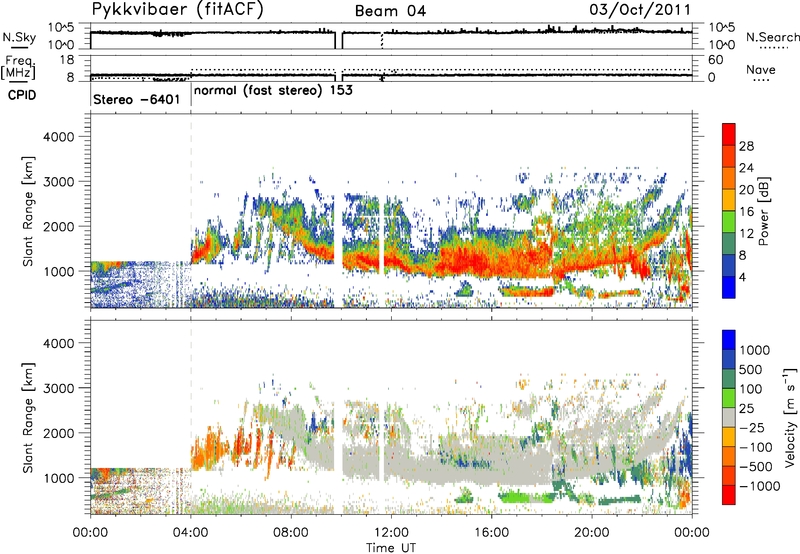Screen dimensions: 800x554
Task: Click the 'N.Sky' legend label
Action: coord(19,37)
